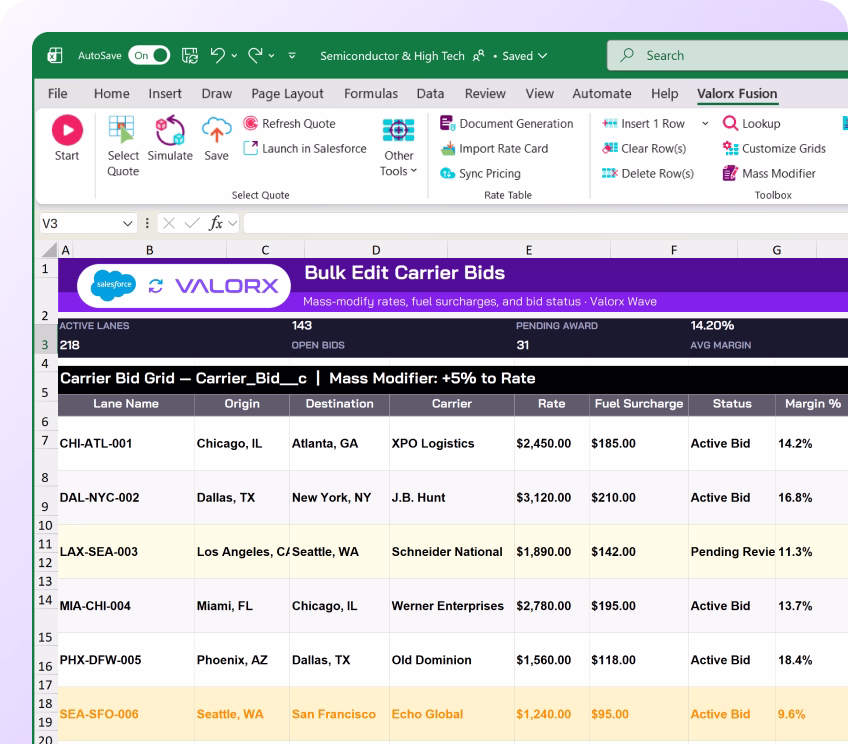Expand the Redo history dropdown
Viewport: 848px width, 744px height.
pyautogui.click(x=271, y=56)
